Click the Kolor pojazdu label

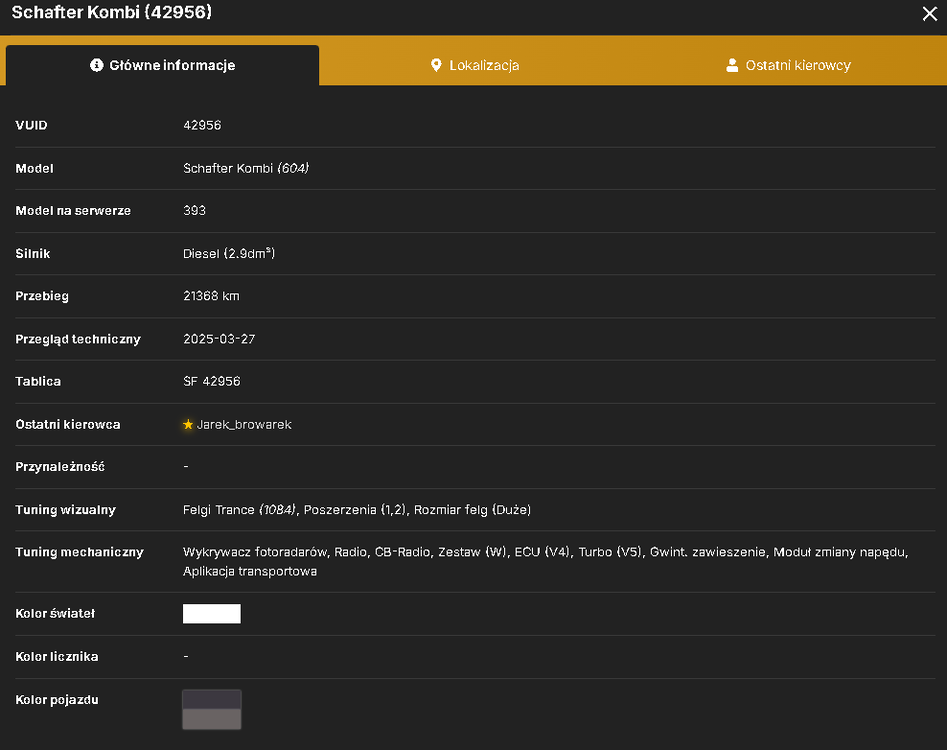click(57, 700)
